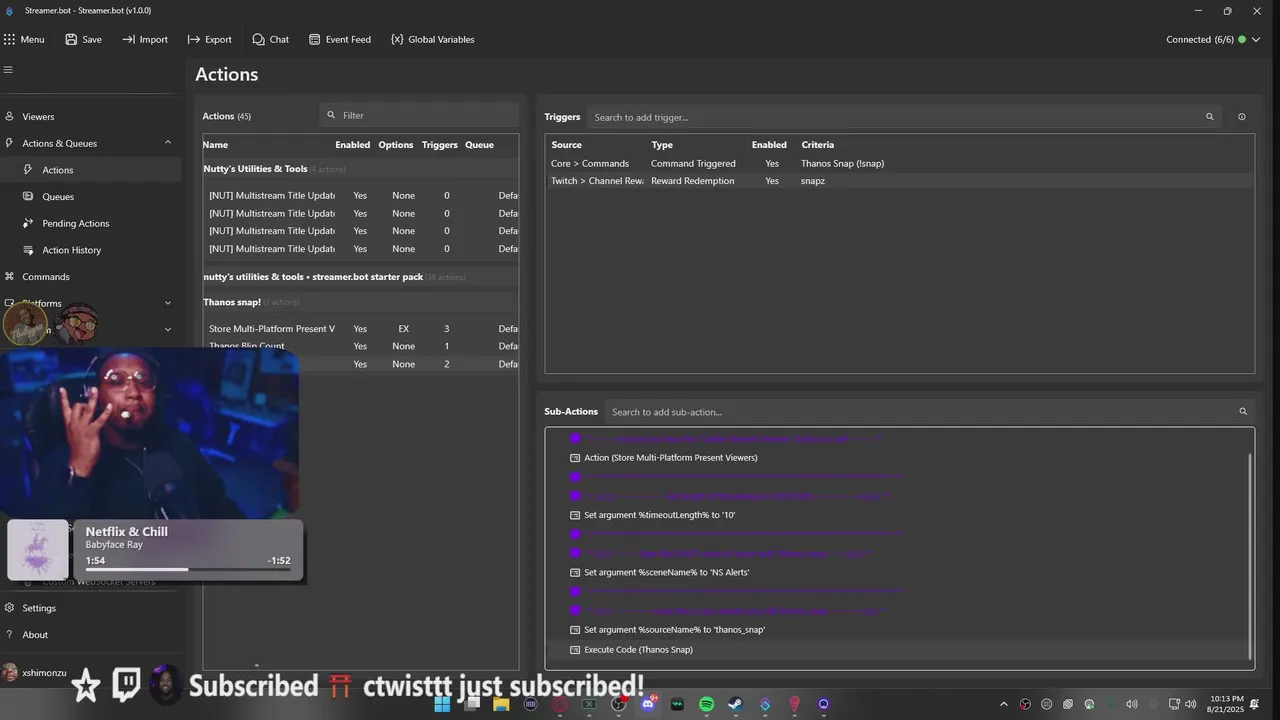Open Spotify from the taskbar

pyautogui.click(x=706, y=704)
